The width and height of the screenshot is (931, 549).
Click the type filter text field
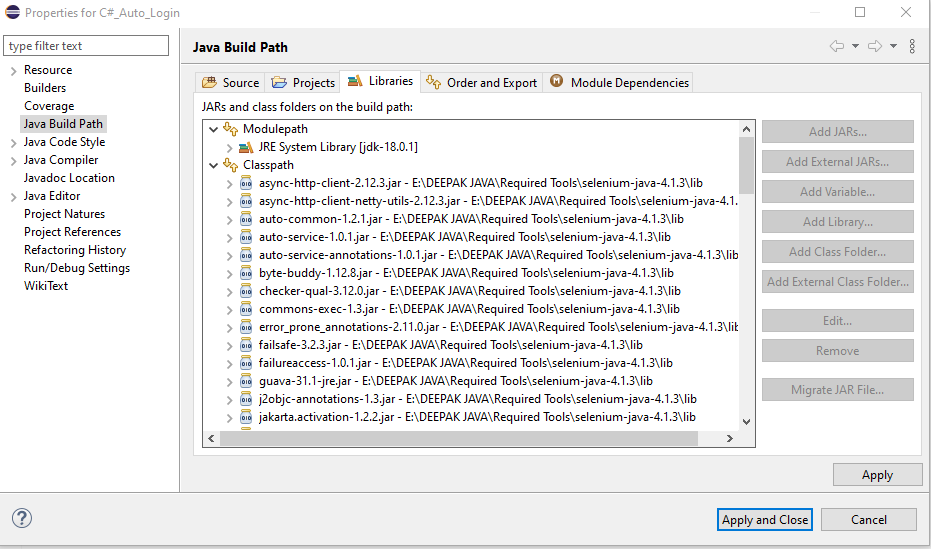click(86, 46)
